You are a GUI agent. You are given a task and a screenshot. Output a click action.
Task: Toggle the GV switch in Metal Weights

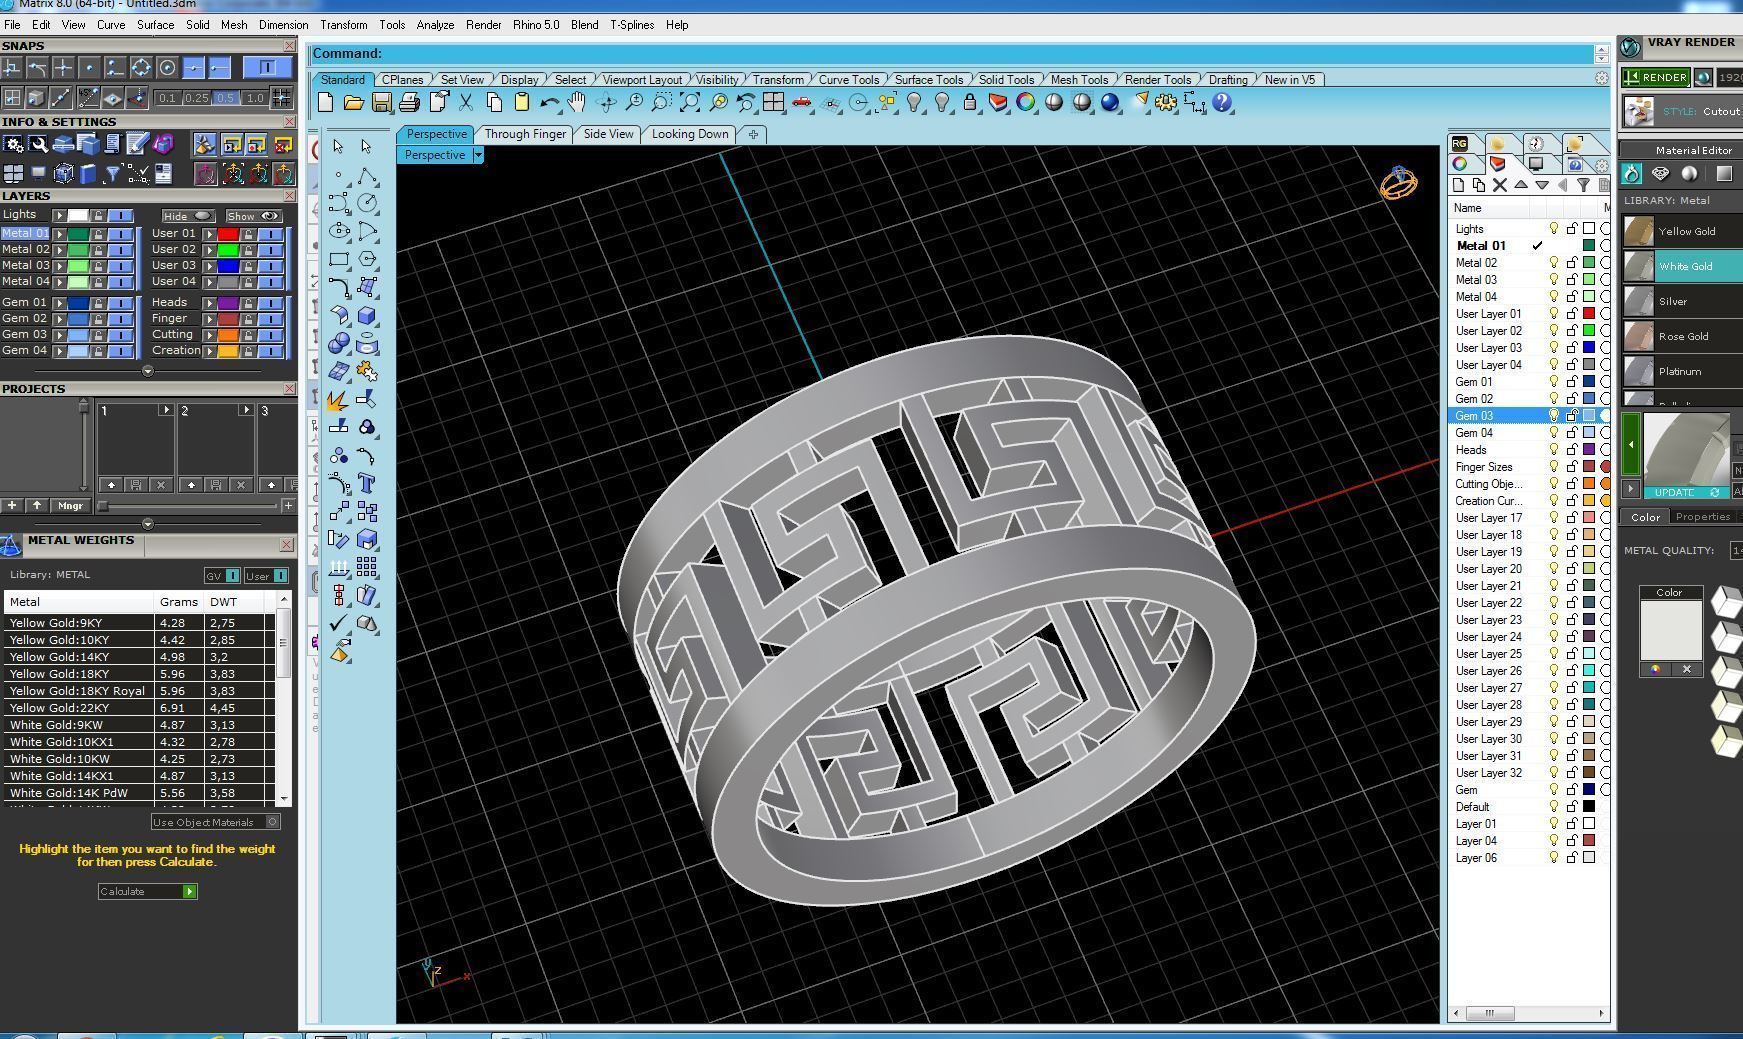pyautogui.click(x=222, y=575)
